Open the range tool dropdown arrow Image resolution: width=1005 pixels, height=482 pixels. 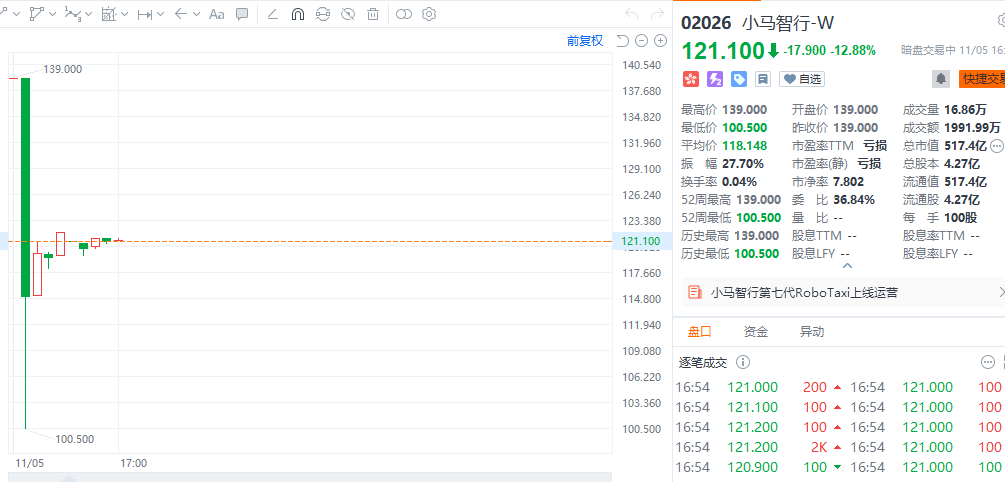[x=160, y=14]
